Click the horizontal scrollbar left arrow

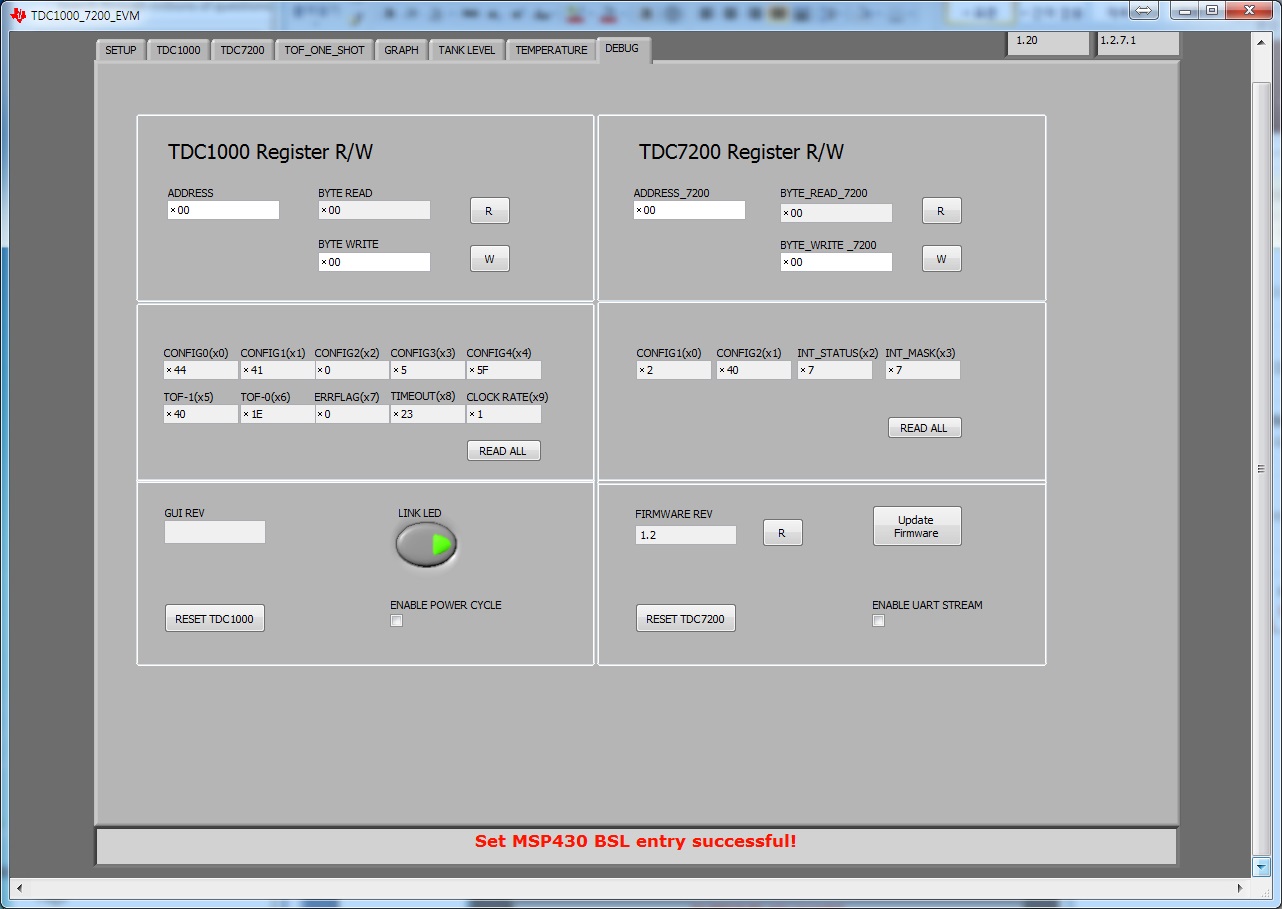click(x=20, y=888)
